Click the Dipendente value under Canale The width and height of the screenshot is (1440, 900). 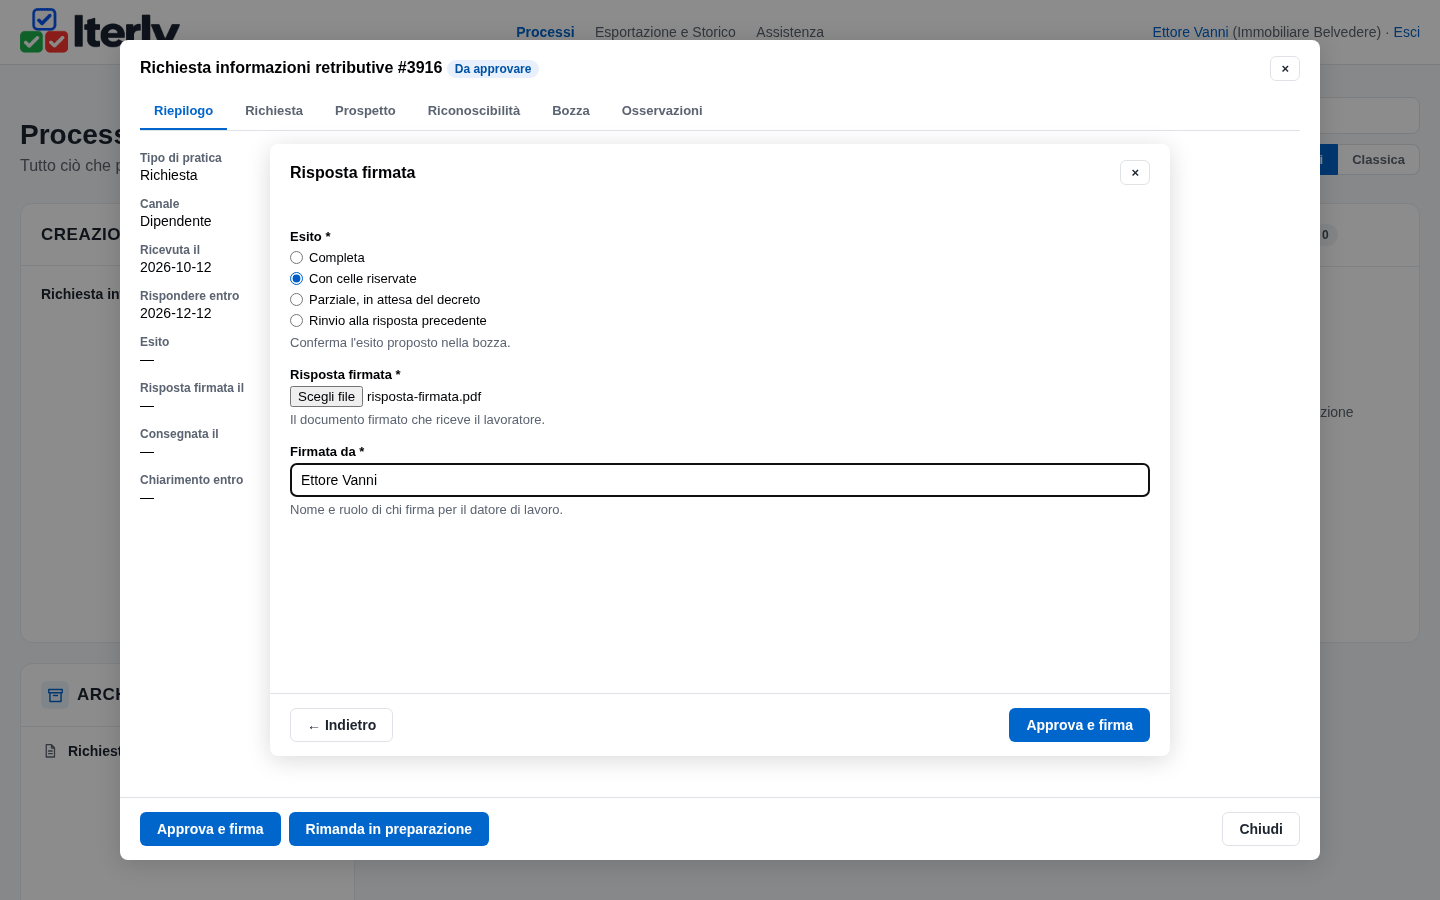coord(176,221)
